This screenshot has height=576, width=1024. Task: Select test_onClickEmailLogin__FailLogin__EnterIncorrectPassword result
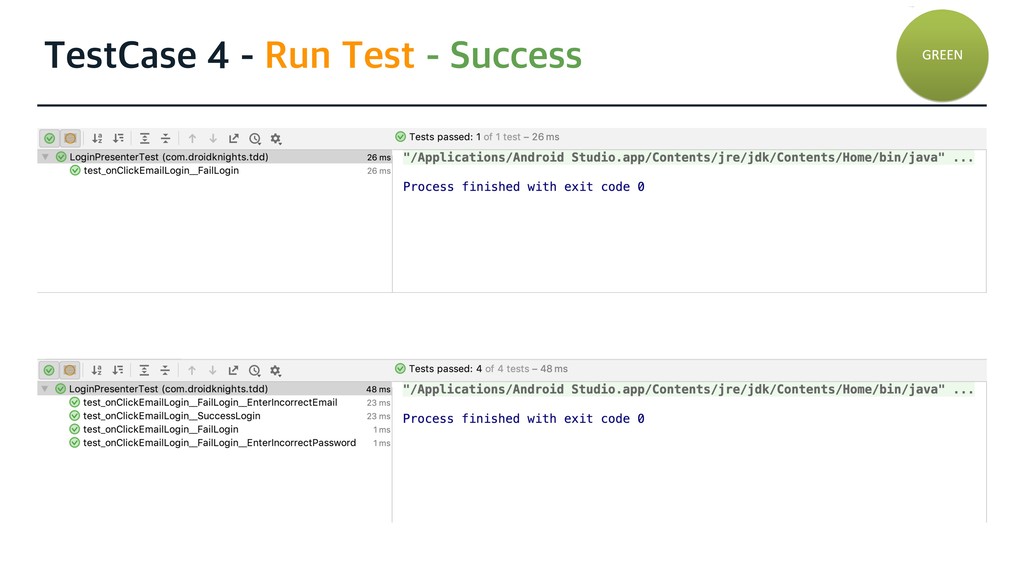(219, 443)
